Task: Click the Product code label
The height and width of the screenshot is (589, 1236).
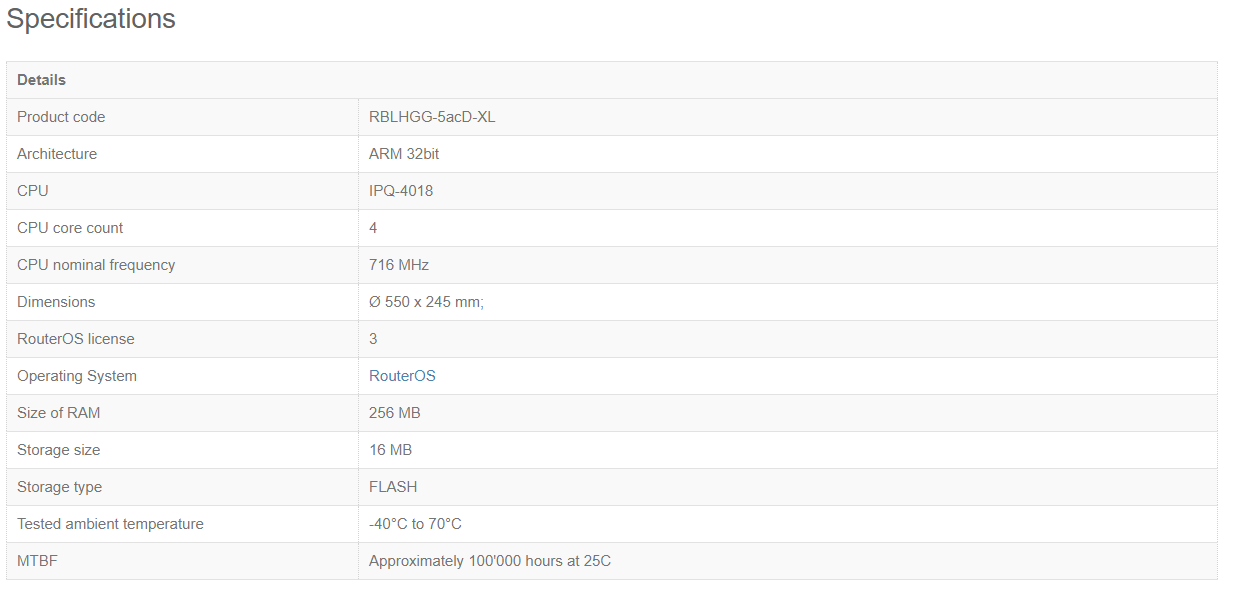Action: click(x=61, y=117)
